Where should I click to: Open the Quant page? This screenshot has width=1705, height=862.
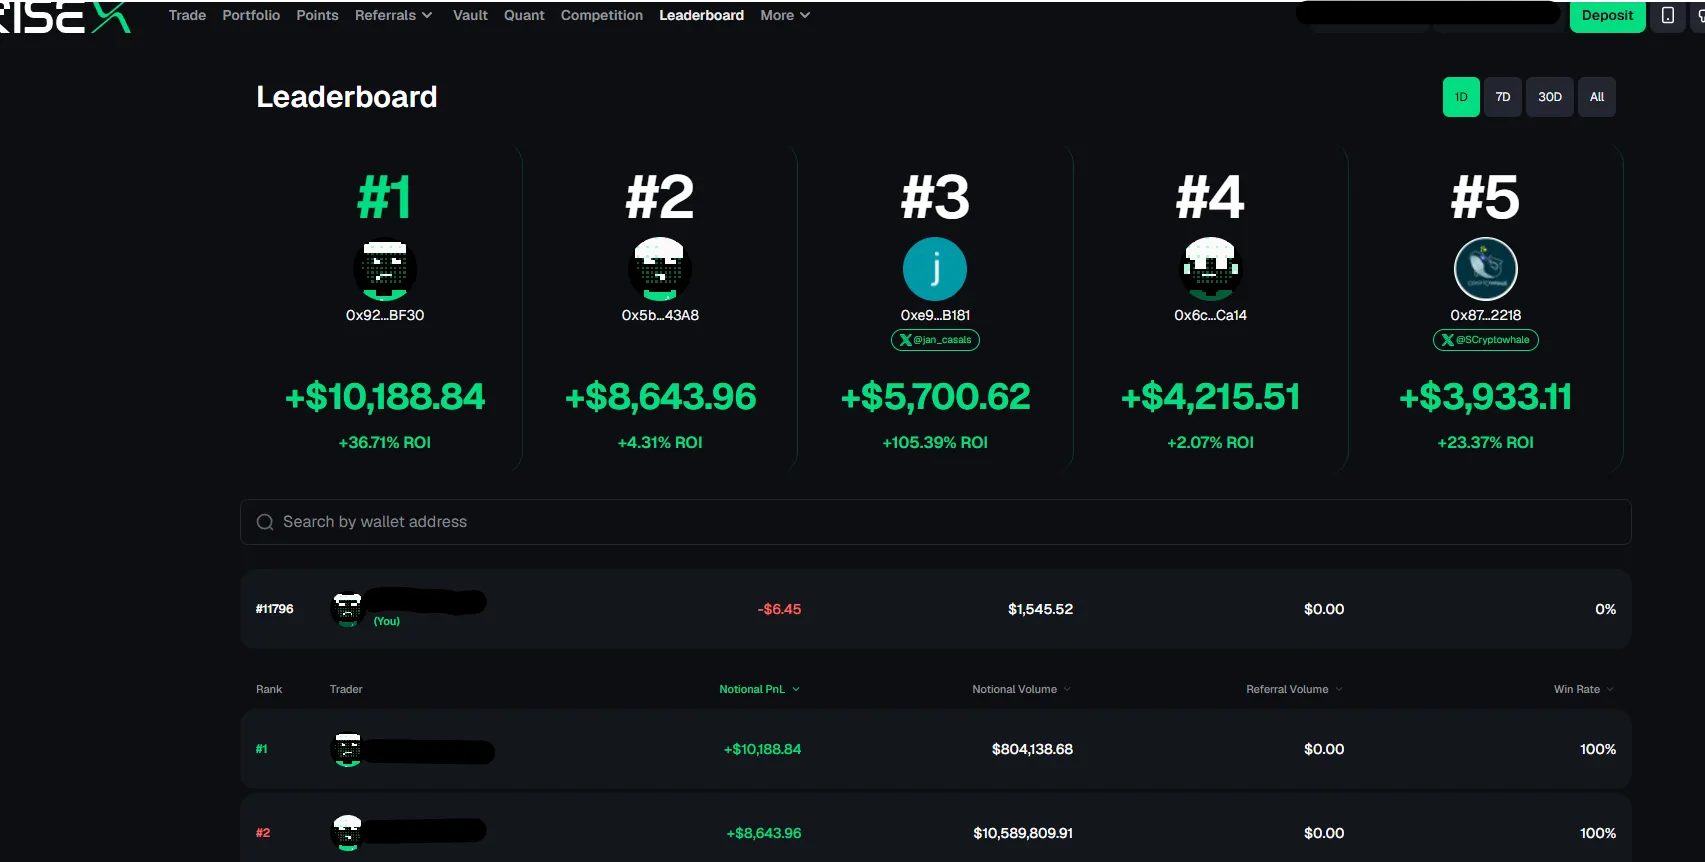[x=524, y=15]
